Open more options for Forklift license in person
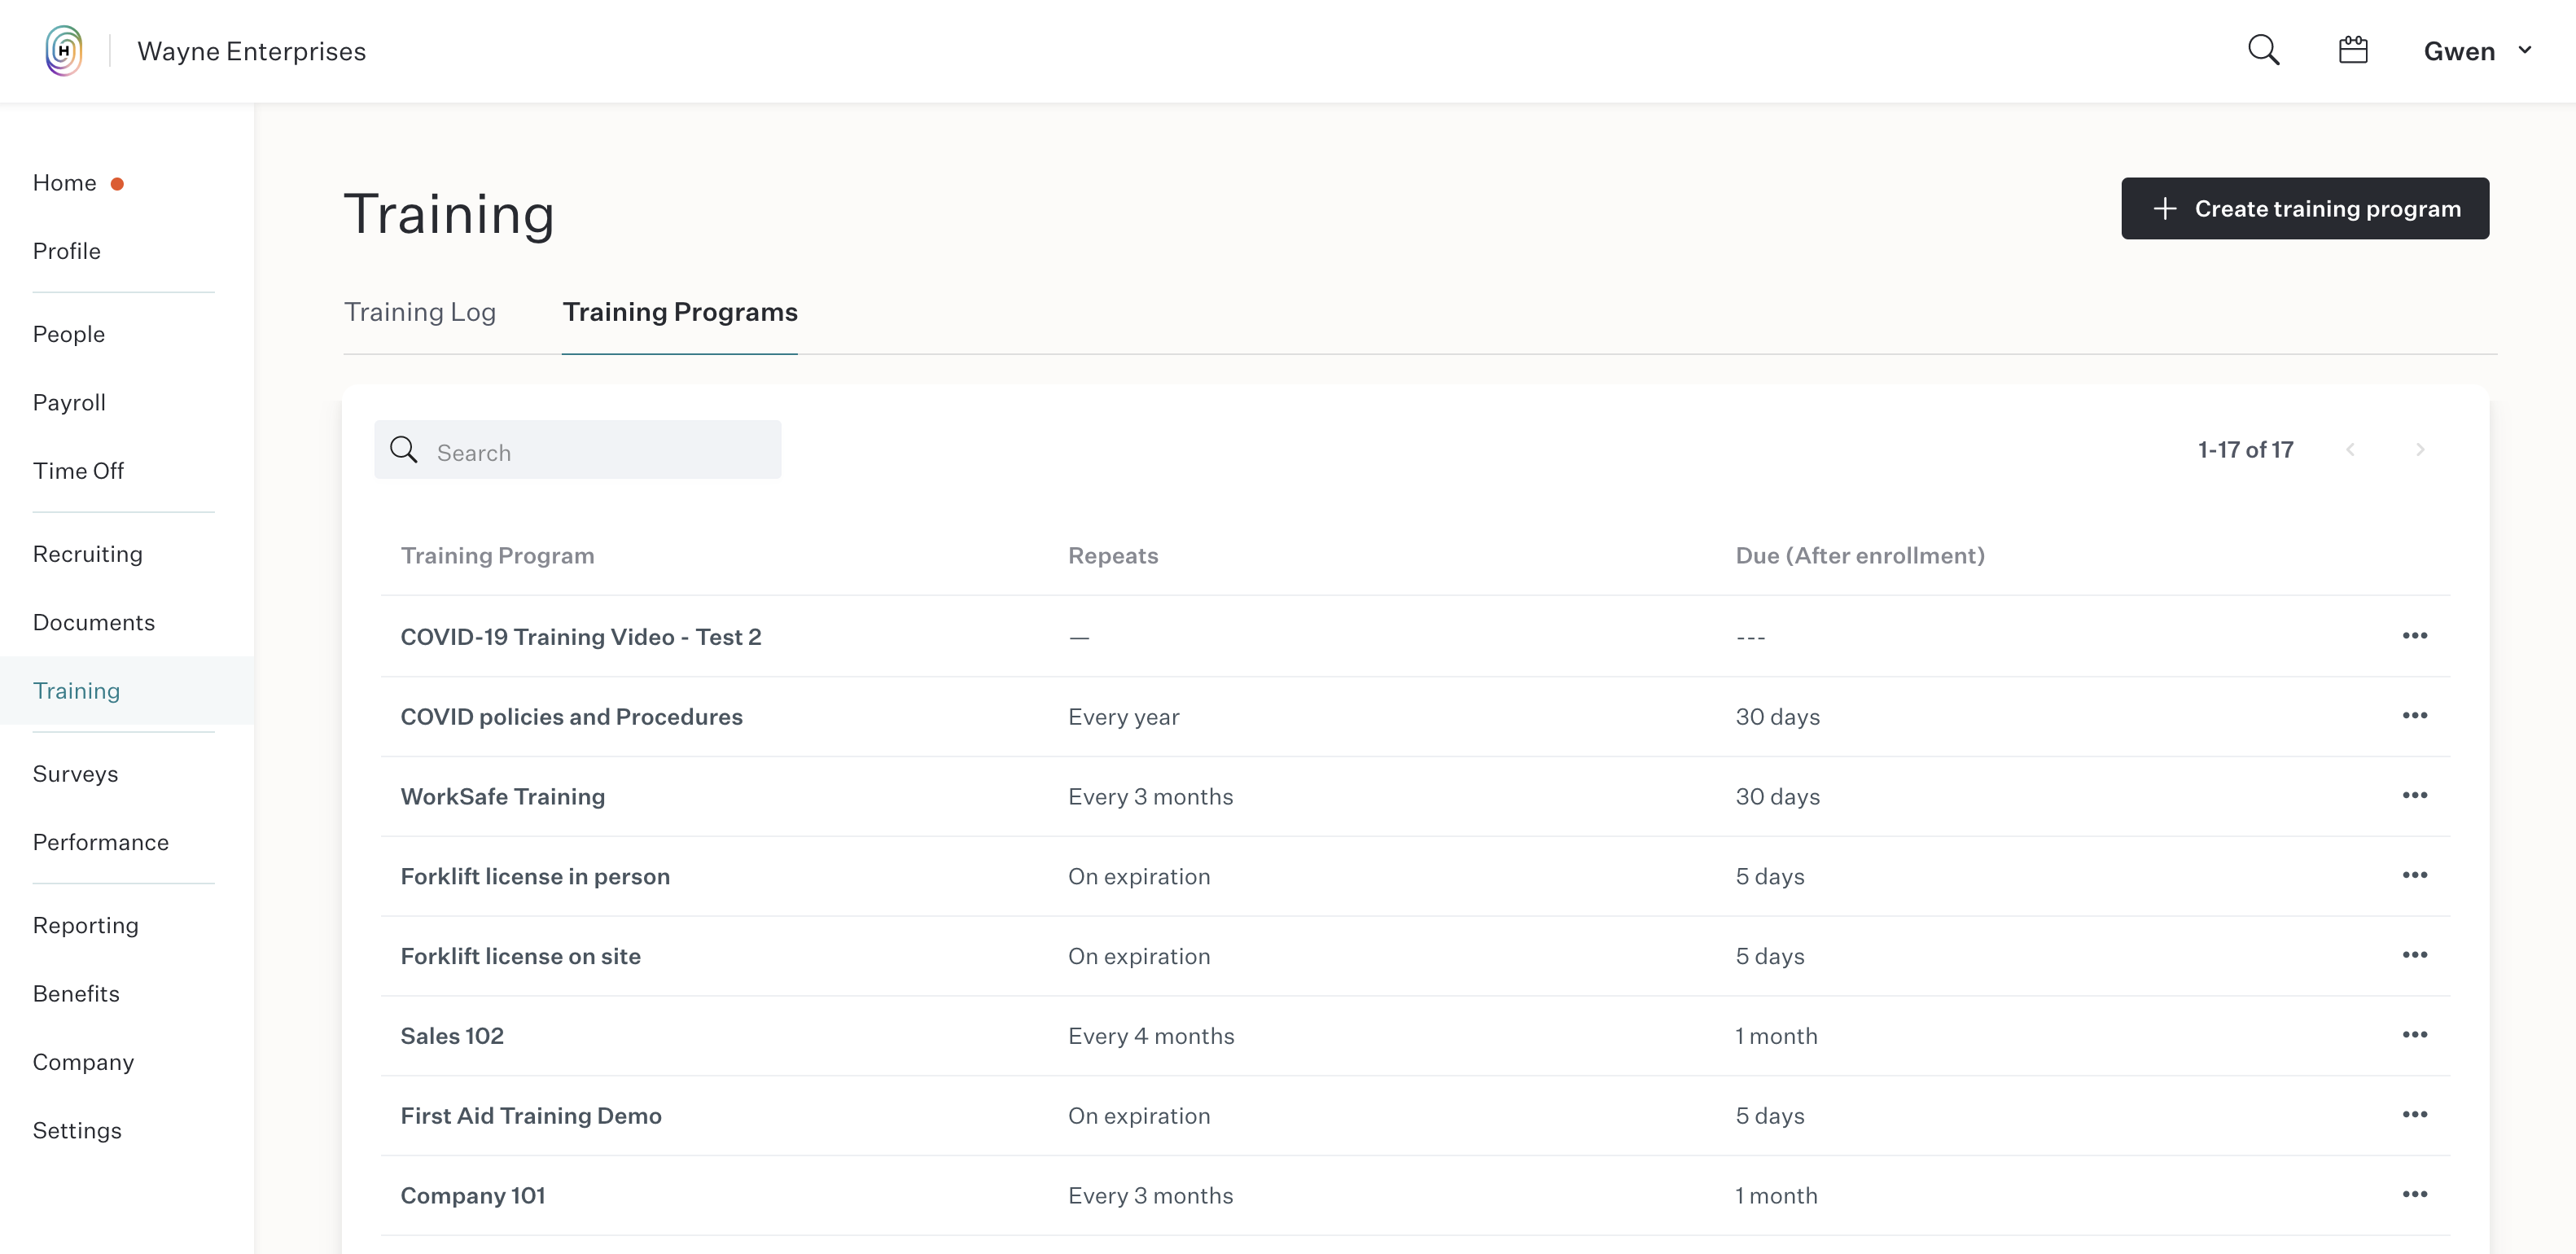Image resolution: width=2576 pixels, height=1254 pixels. coord(2415,876)
